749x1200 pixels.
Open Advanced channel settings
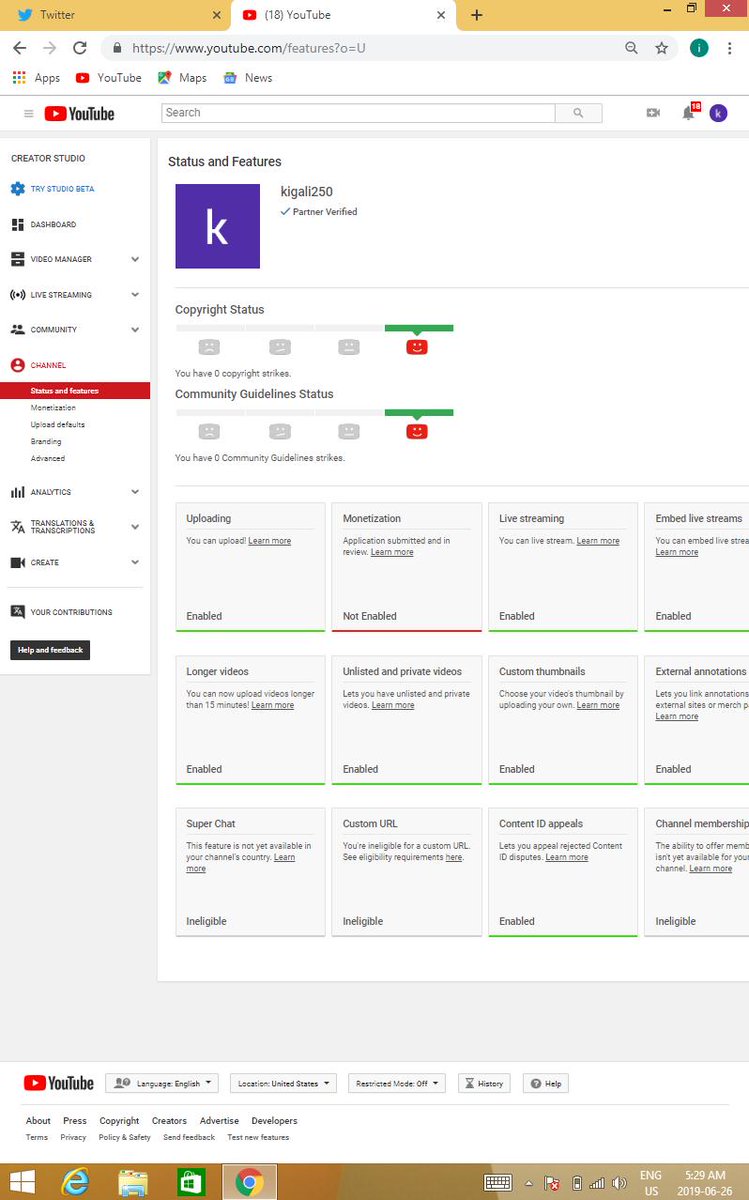pos(48,458)
